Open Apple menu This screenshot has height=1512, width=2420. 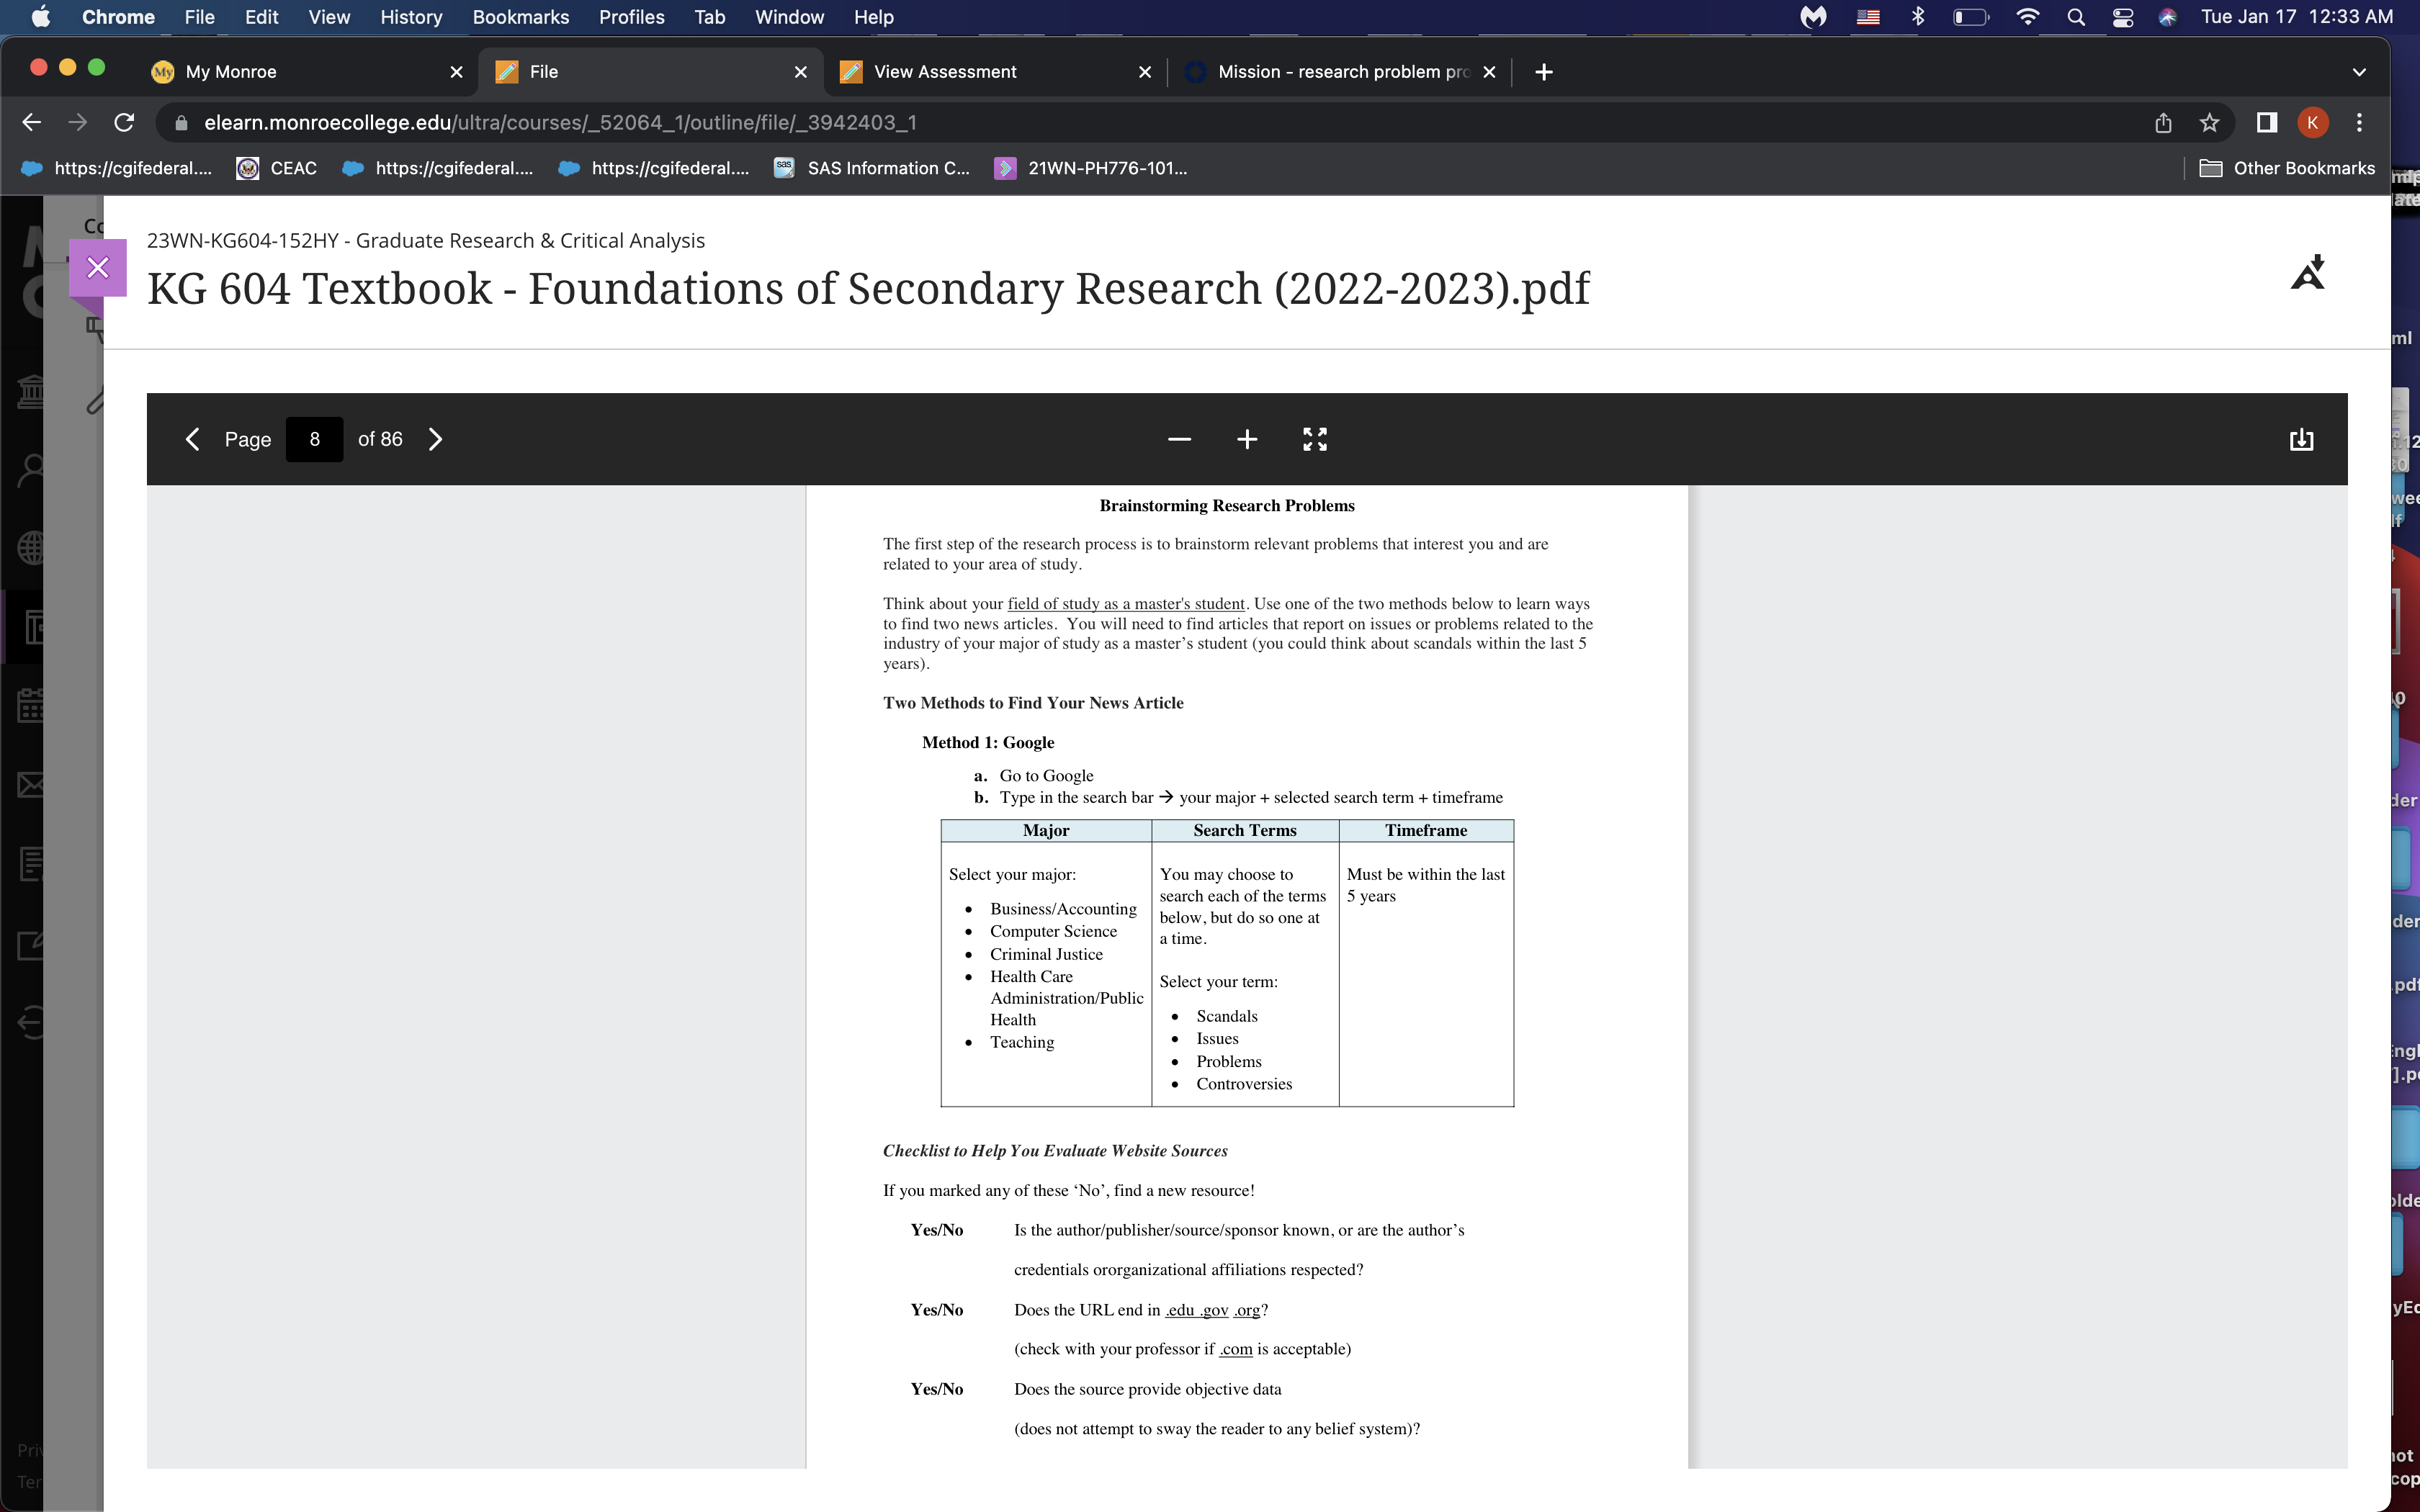41,17
